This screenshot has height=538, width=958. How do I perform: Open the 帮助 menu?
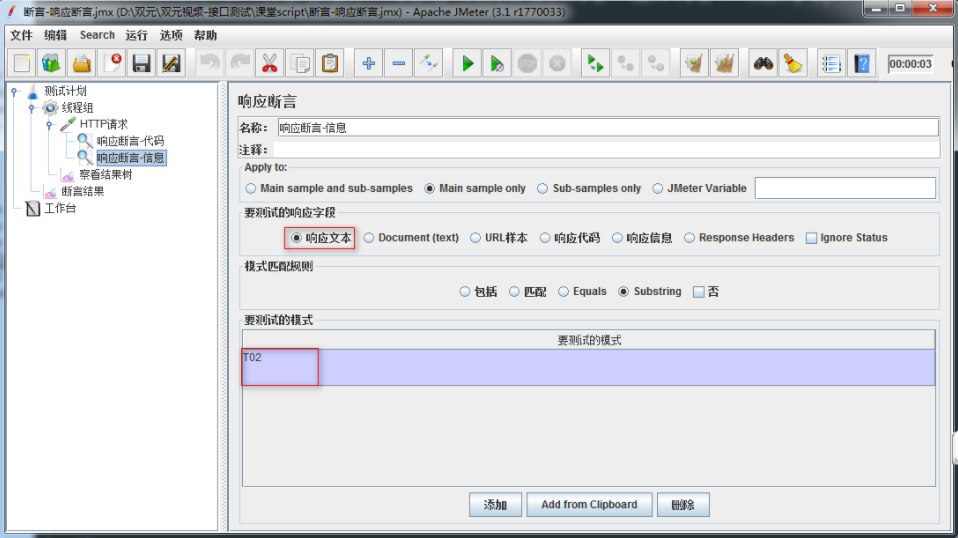pyautogui.click(x=205, y=35)
